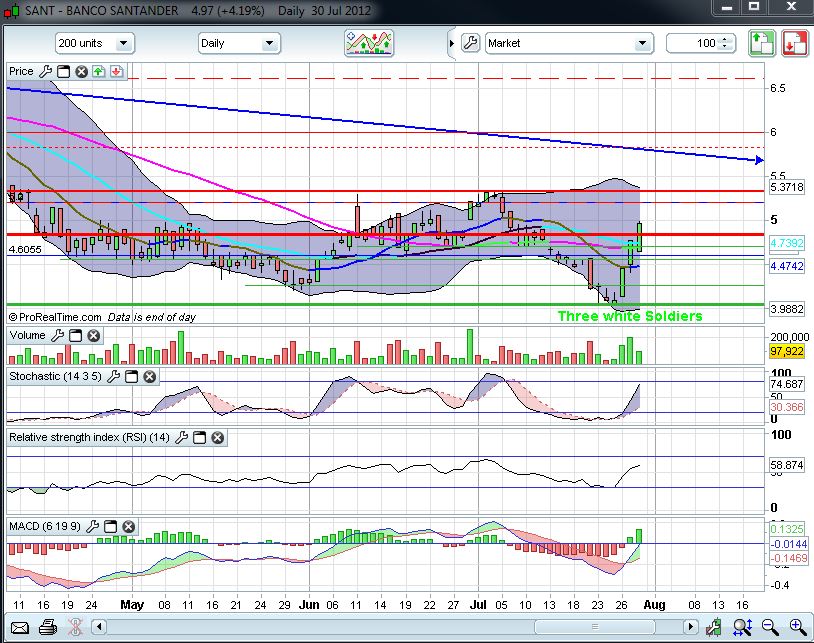Click the red Sell order button
This screenshot has height=643, width=814.
795,43
